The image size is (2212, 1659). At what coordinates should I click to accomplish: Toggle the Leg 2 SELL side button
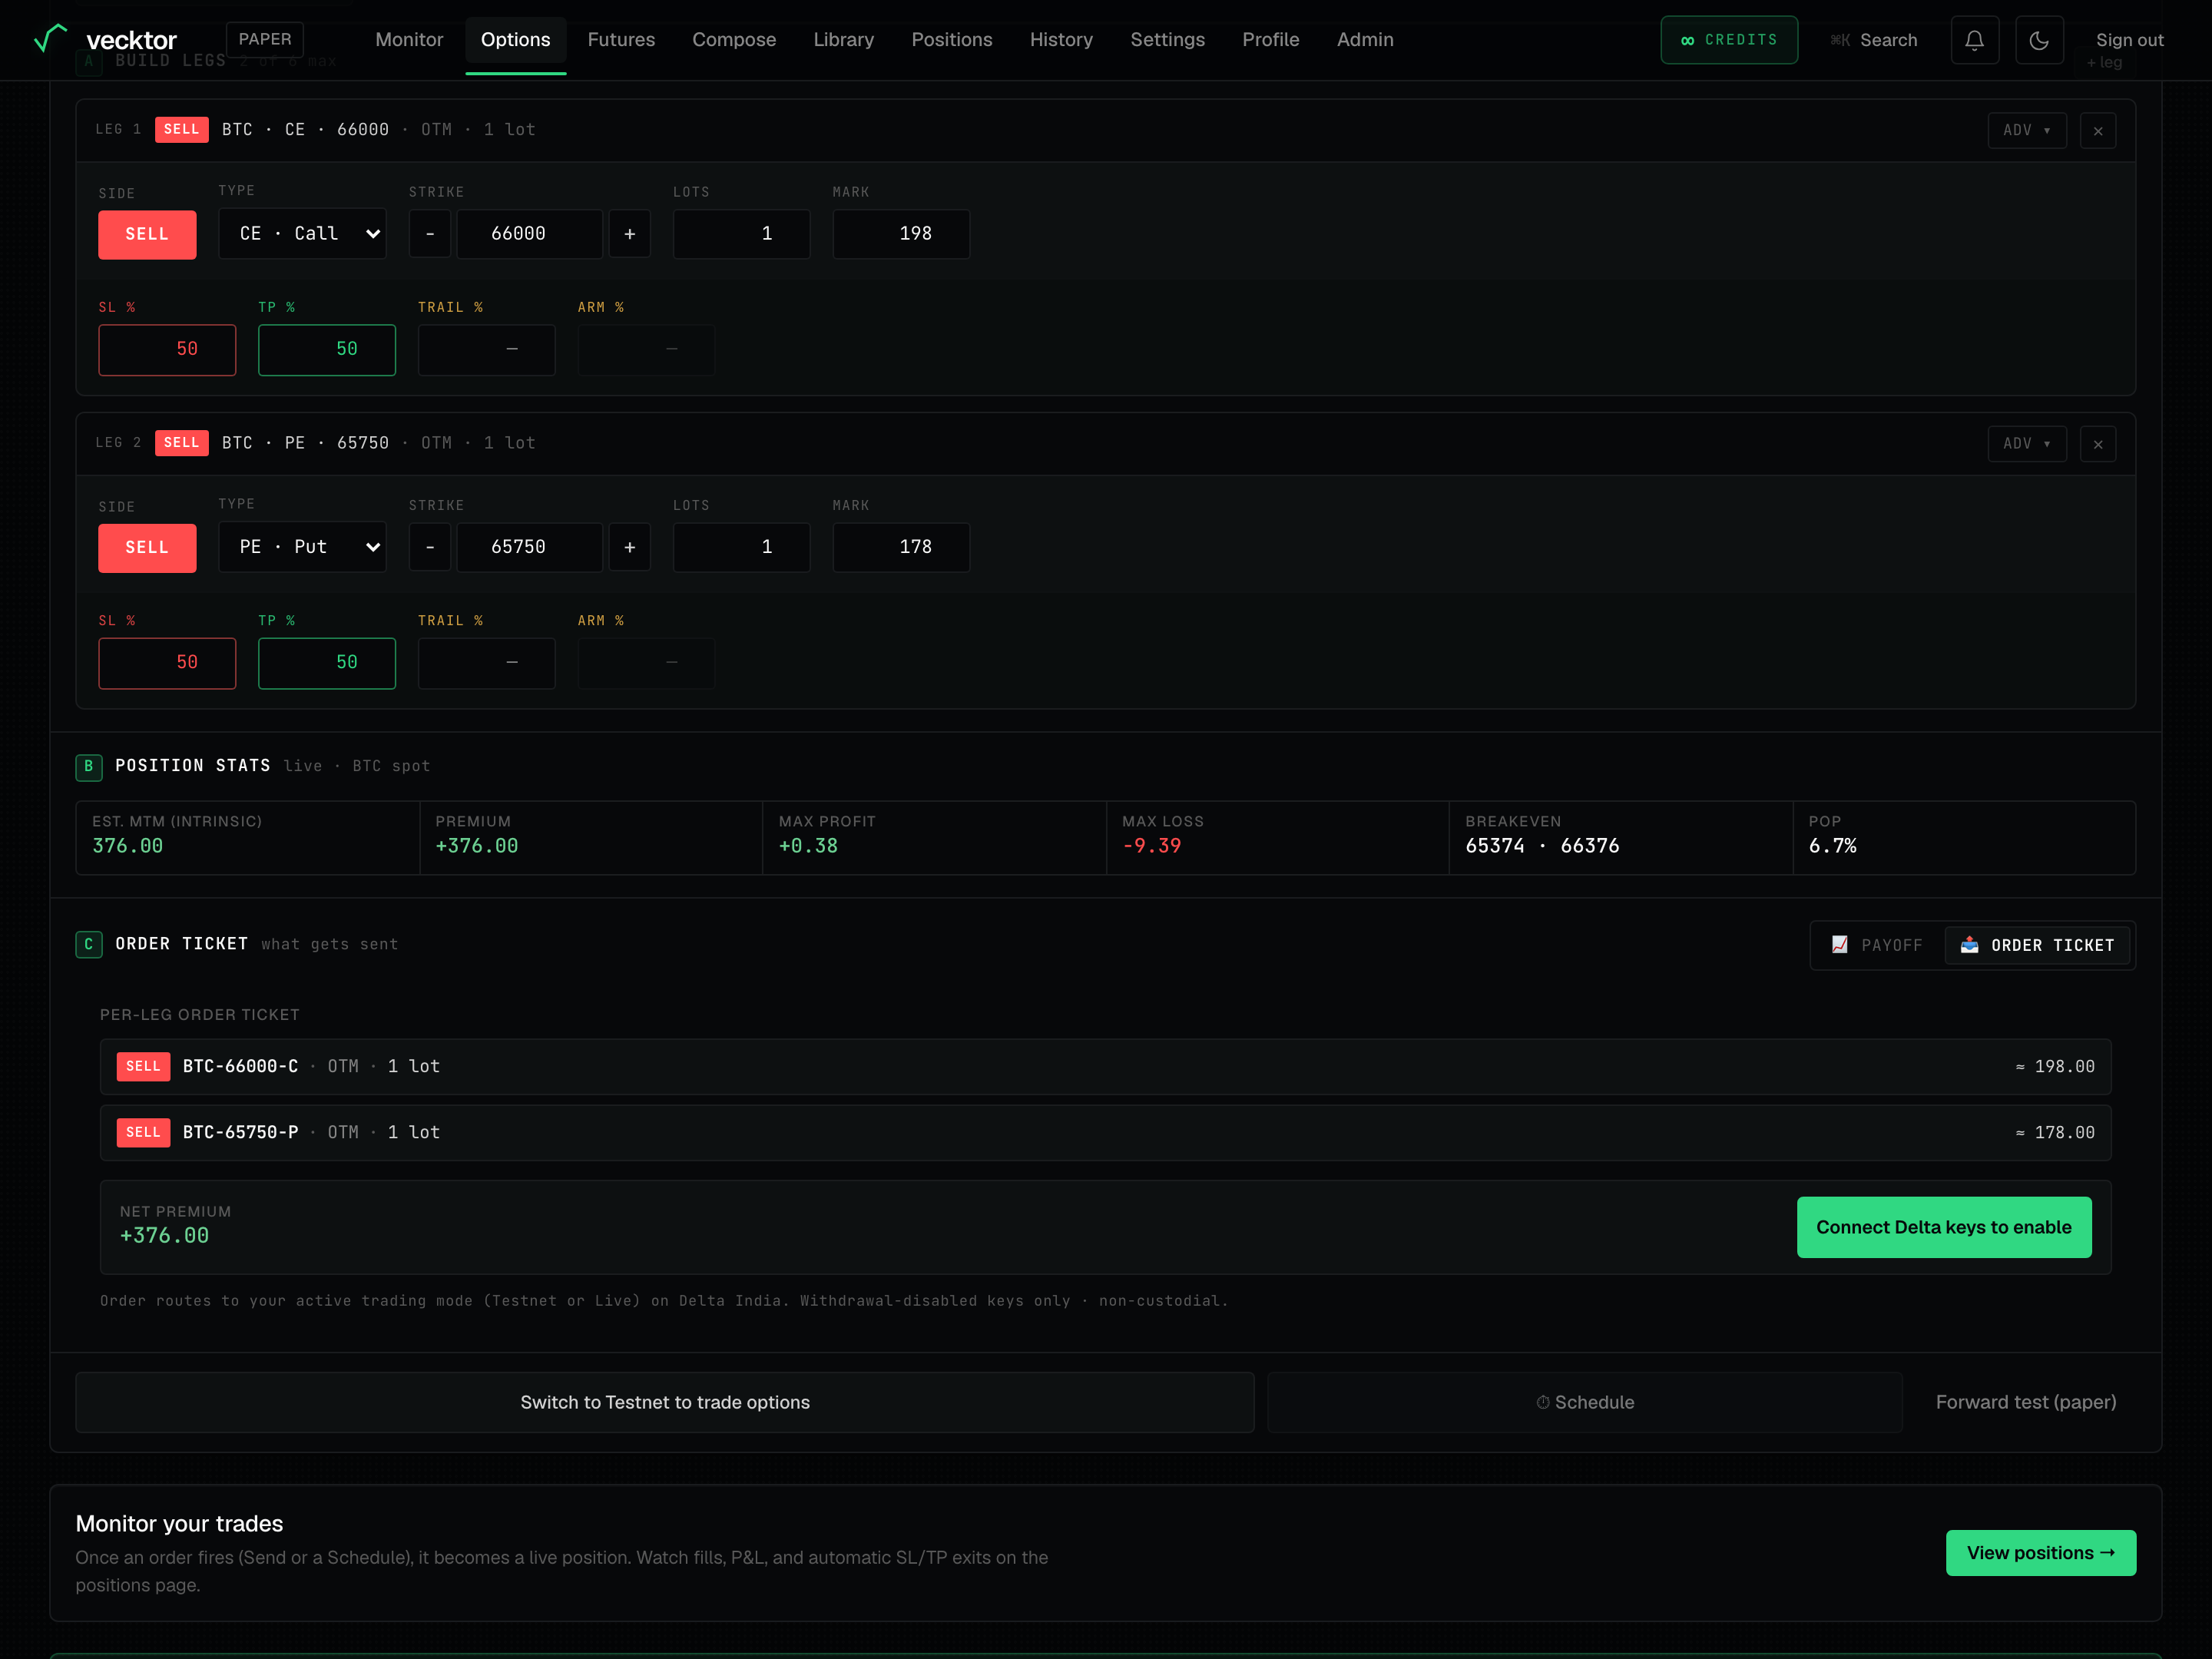tap(147, 548)
